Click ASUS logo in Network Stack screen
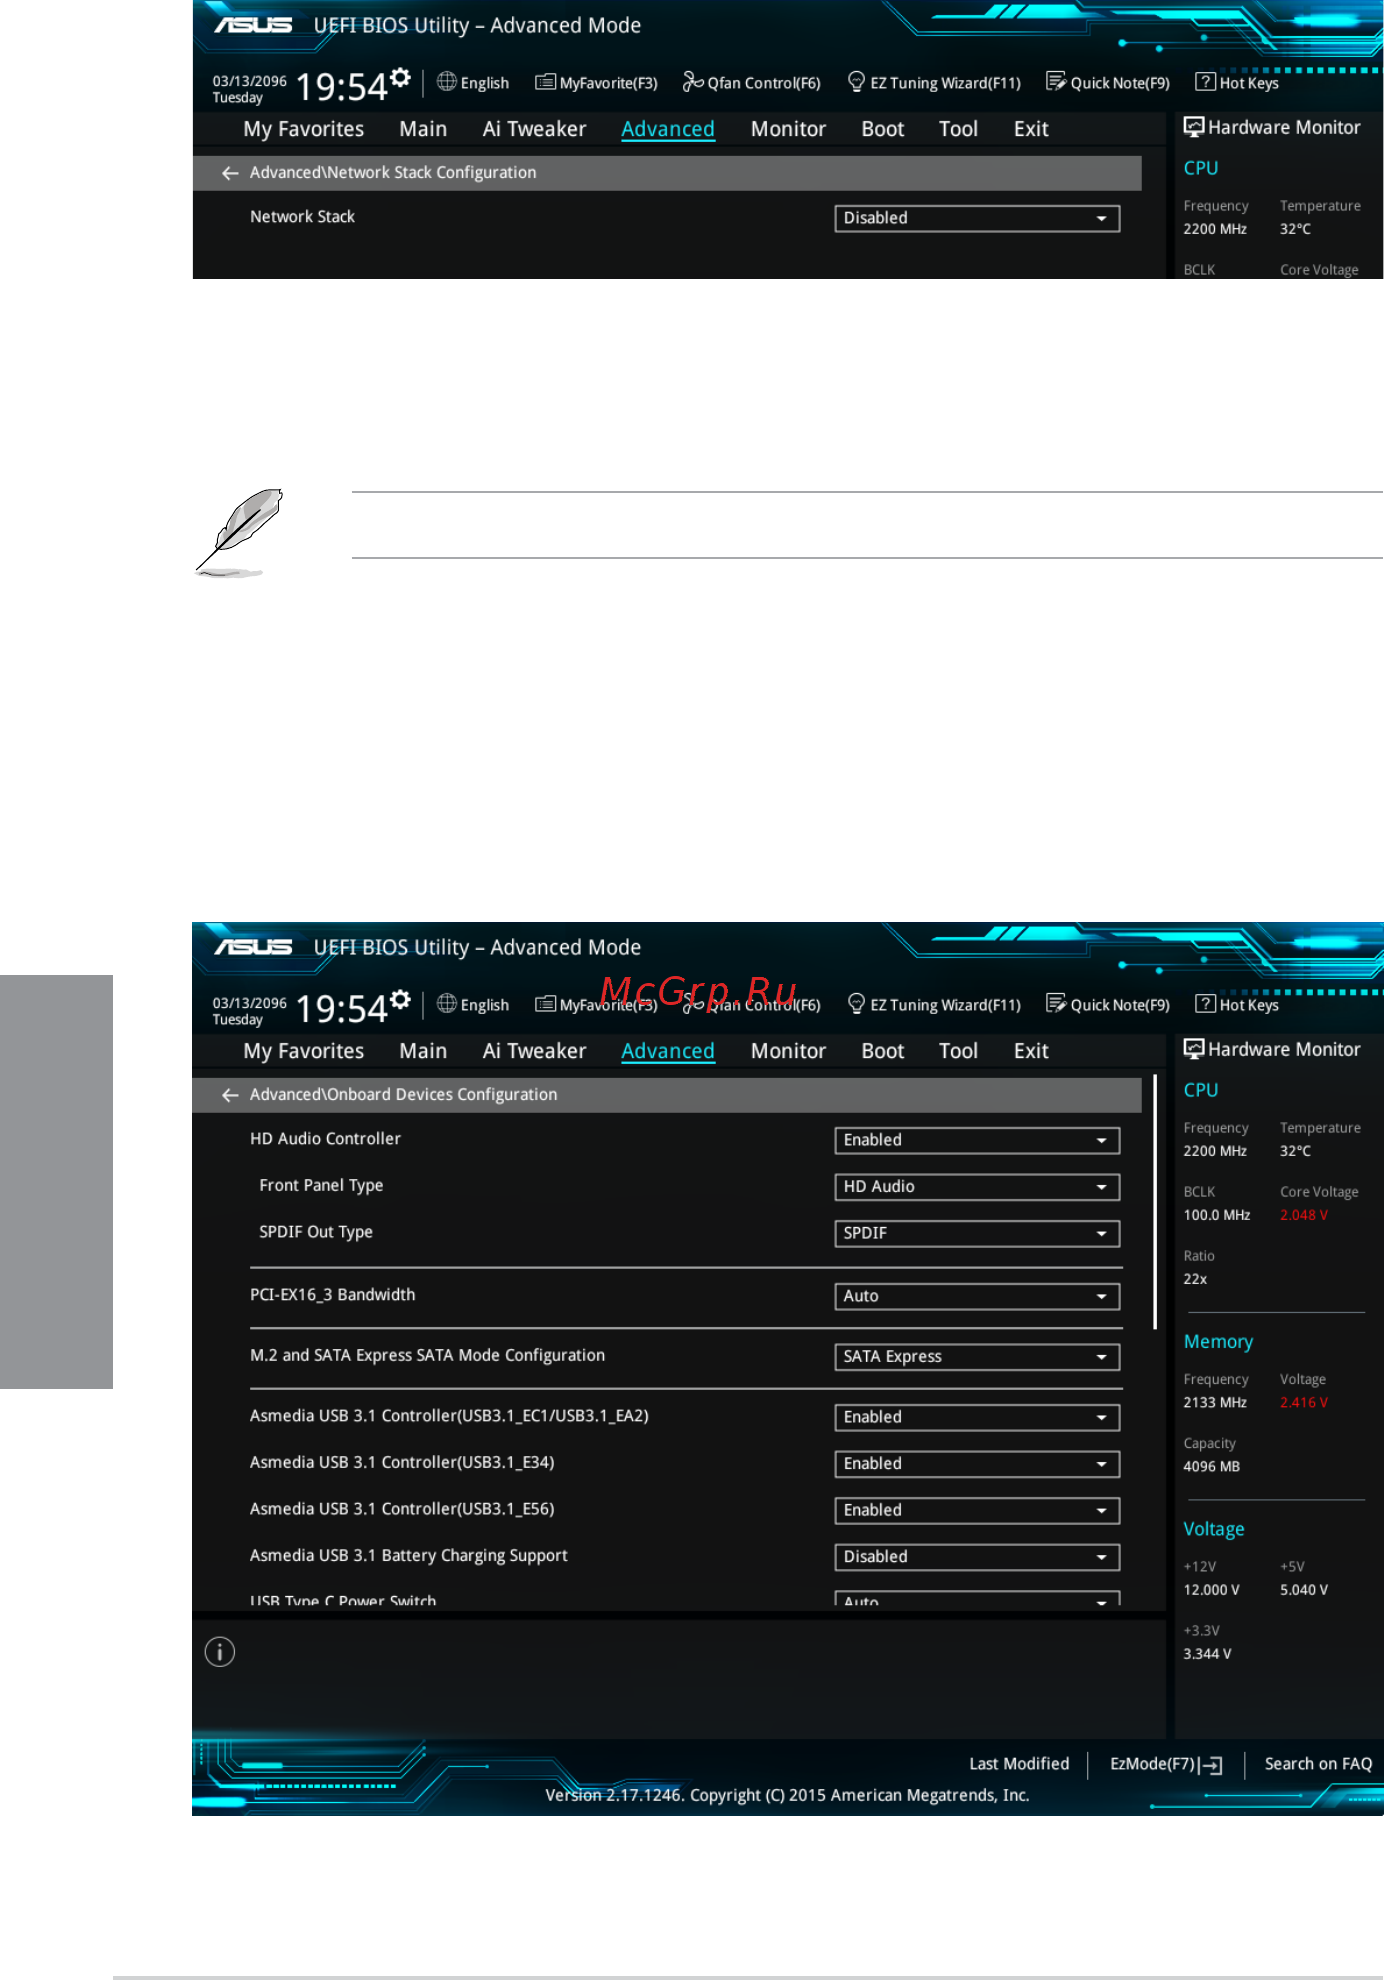The image size is (1384, 1980). pos(253,25)
